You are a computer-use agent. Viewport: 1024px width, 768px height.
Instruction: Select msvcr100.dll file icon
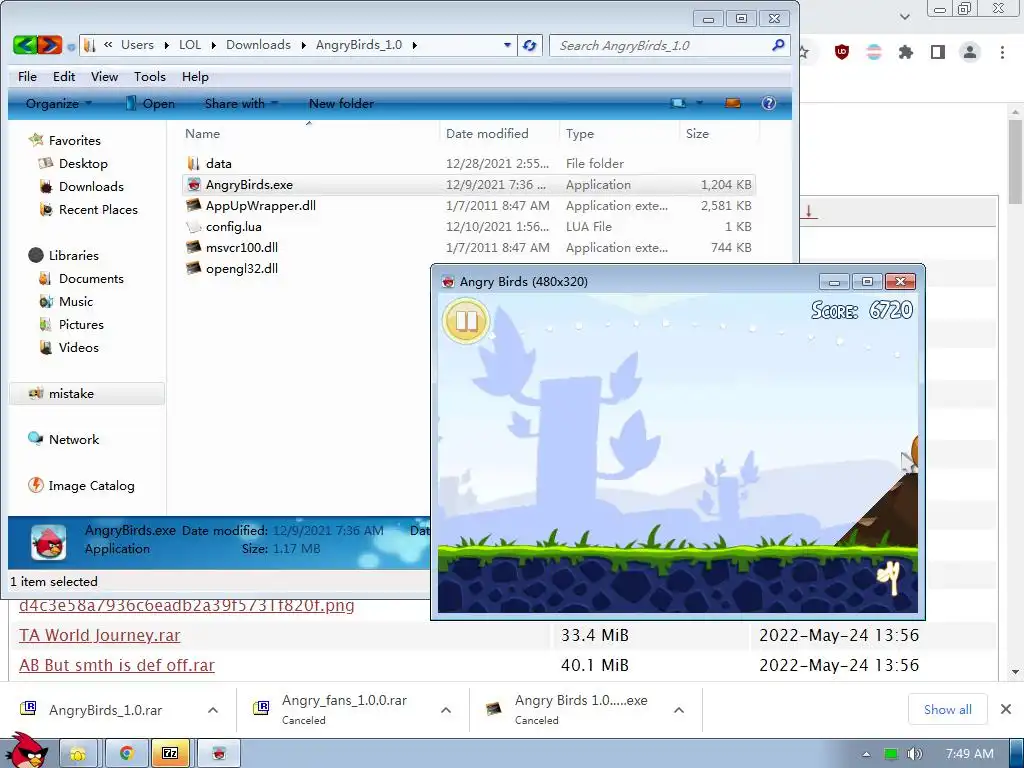[193, 248]
